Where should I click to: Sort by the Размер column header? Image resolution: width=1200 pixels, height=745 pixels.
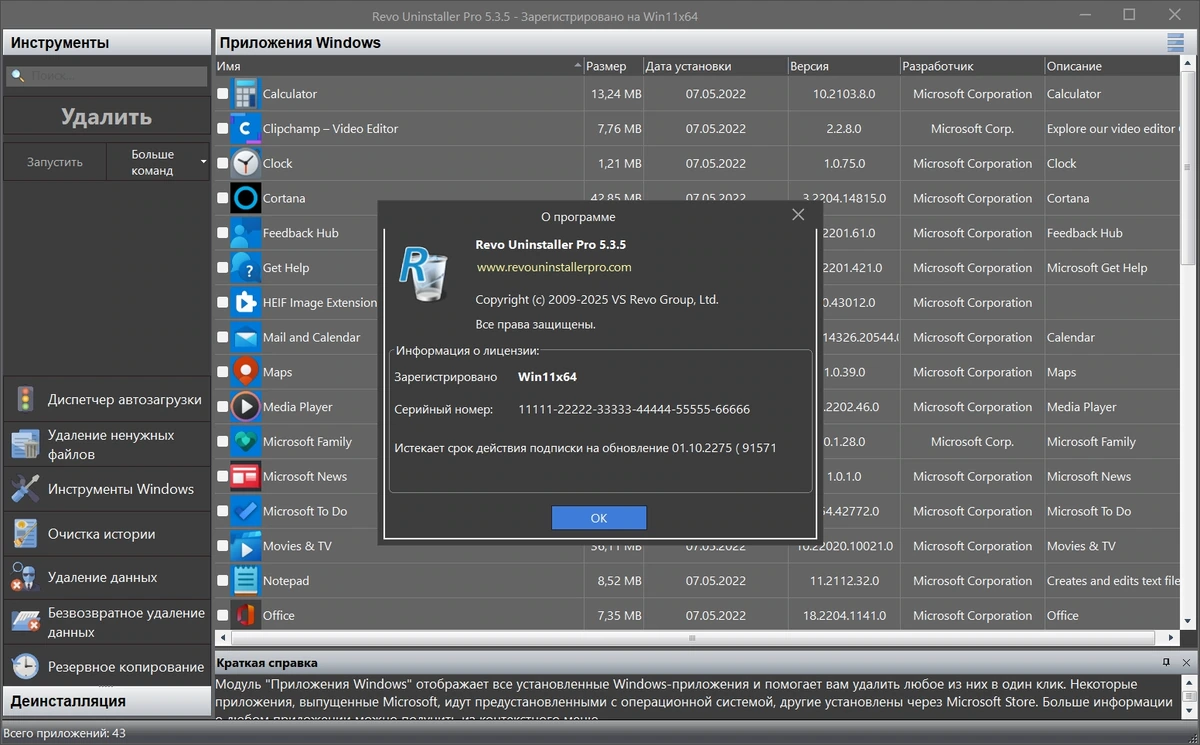click(x=614, y=66)
